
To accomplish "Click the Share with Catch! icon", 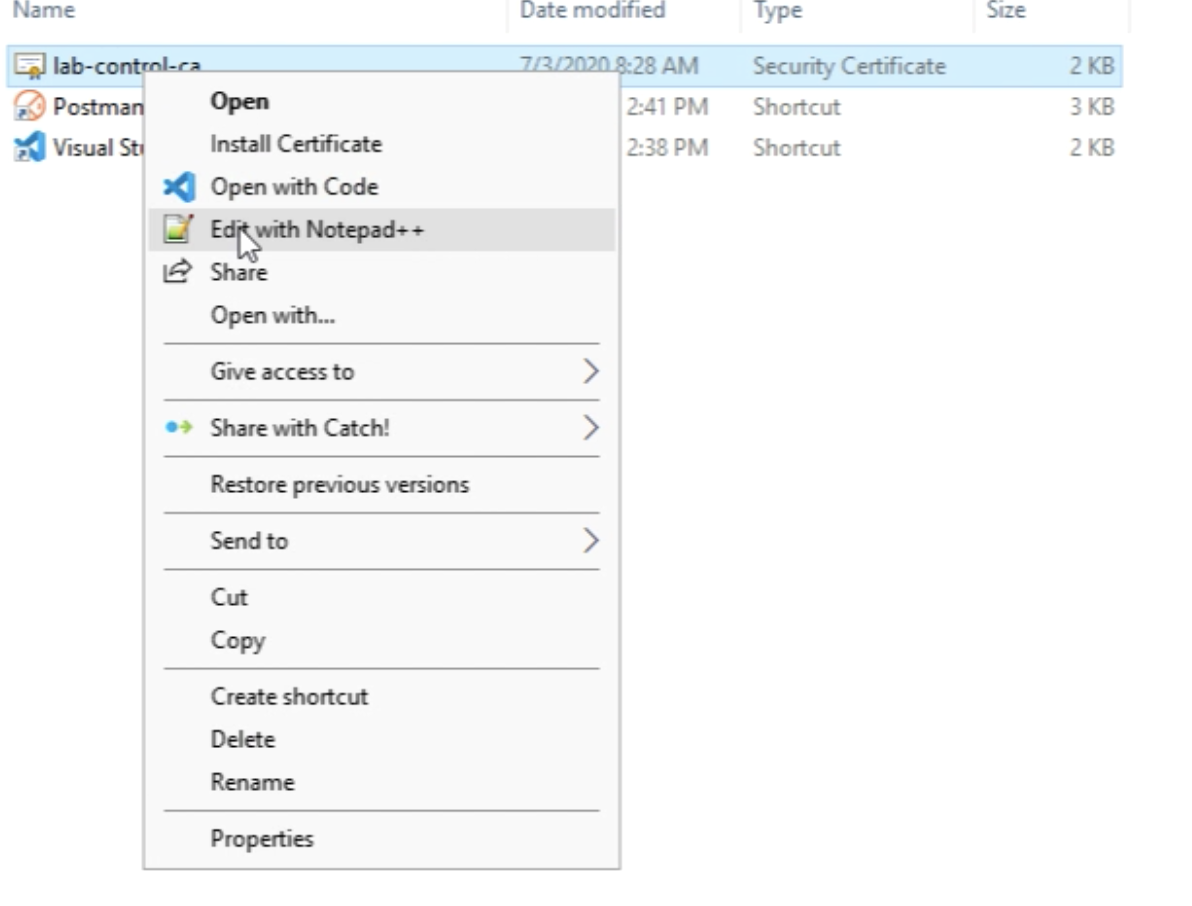I will coord(178,428).
